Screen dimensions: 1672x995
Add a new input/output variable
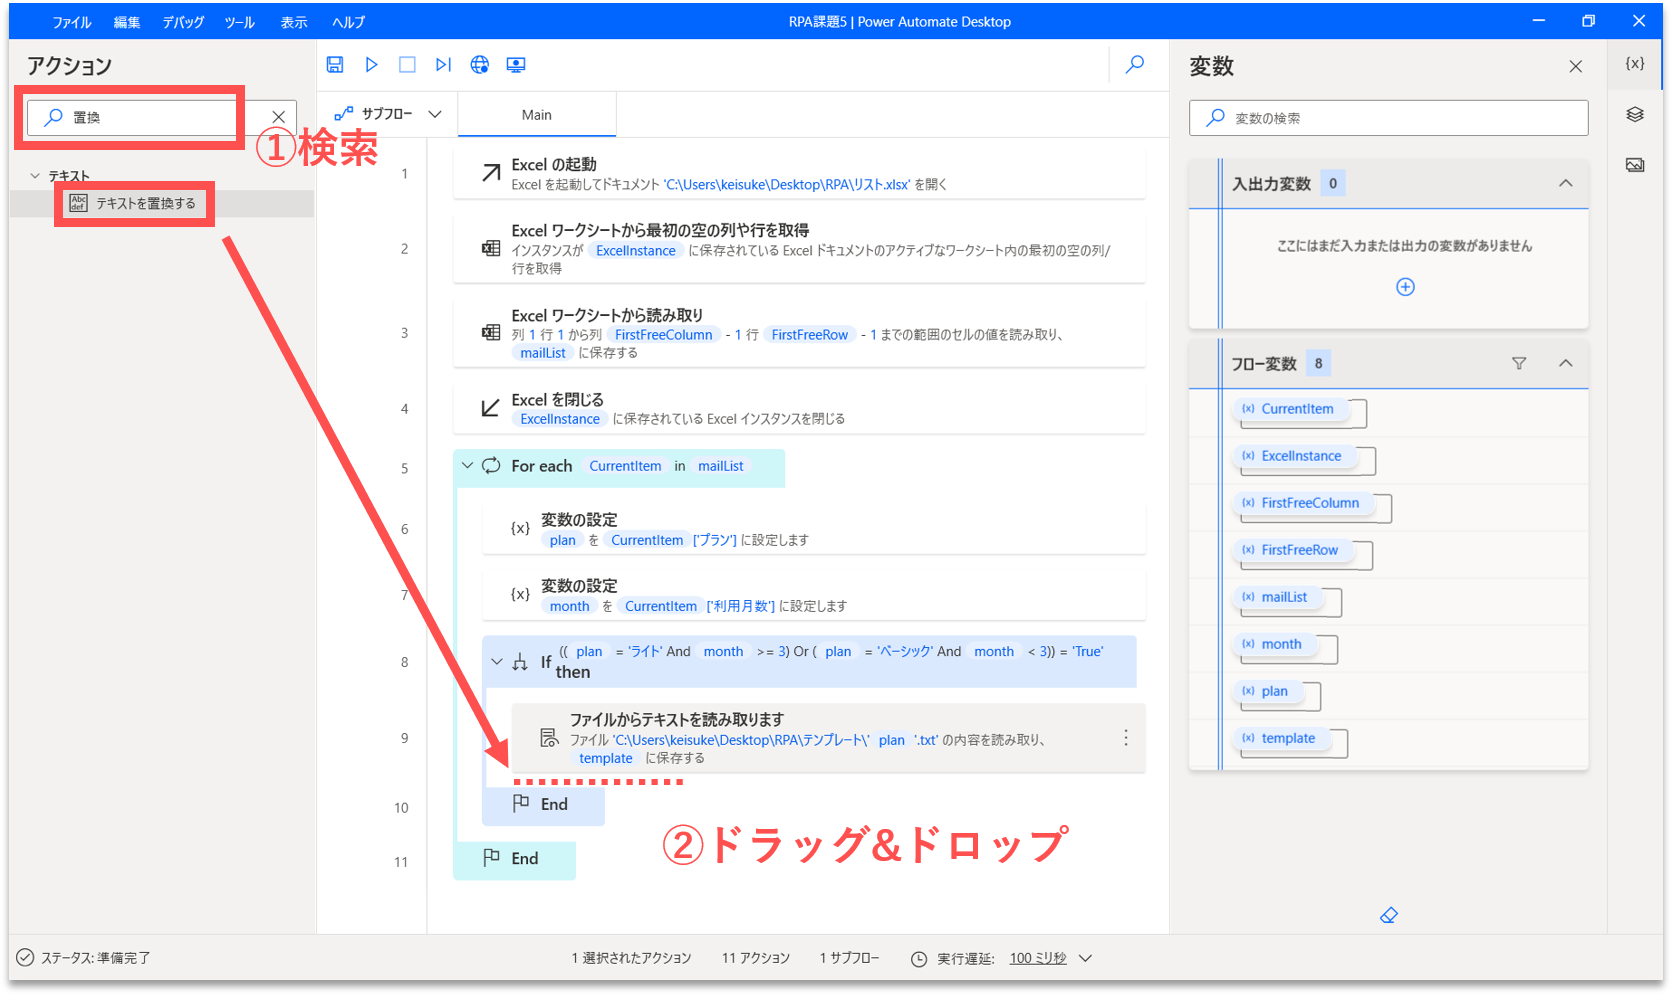tap(1405, 287)
